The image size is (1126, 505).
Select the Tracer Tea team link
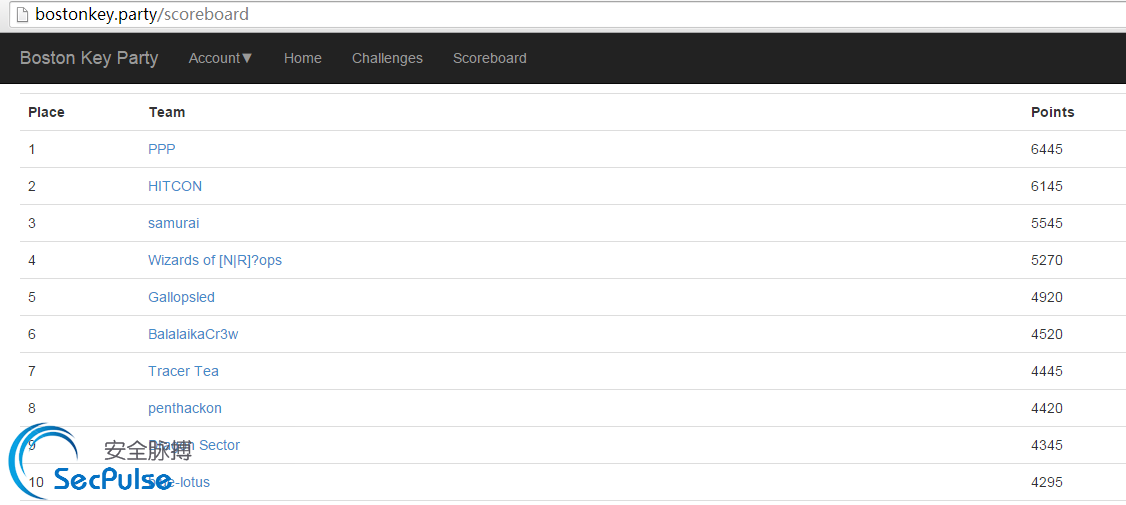(183, 371)
